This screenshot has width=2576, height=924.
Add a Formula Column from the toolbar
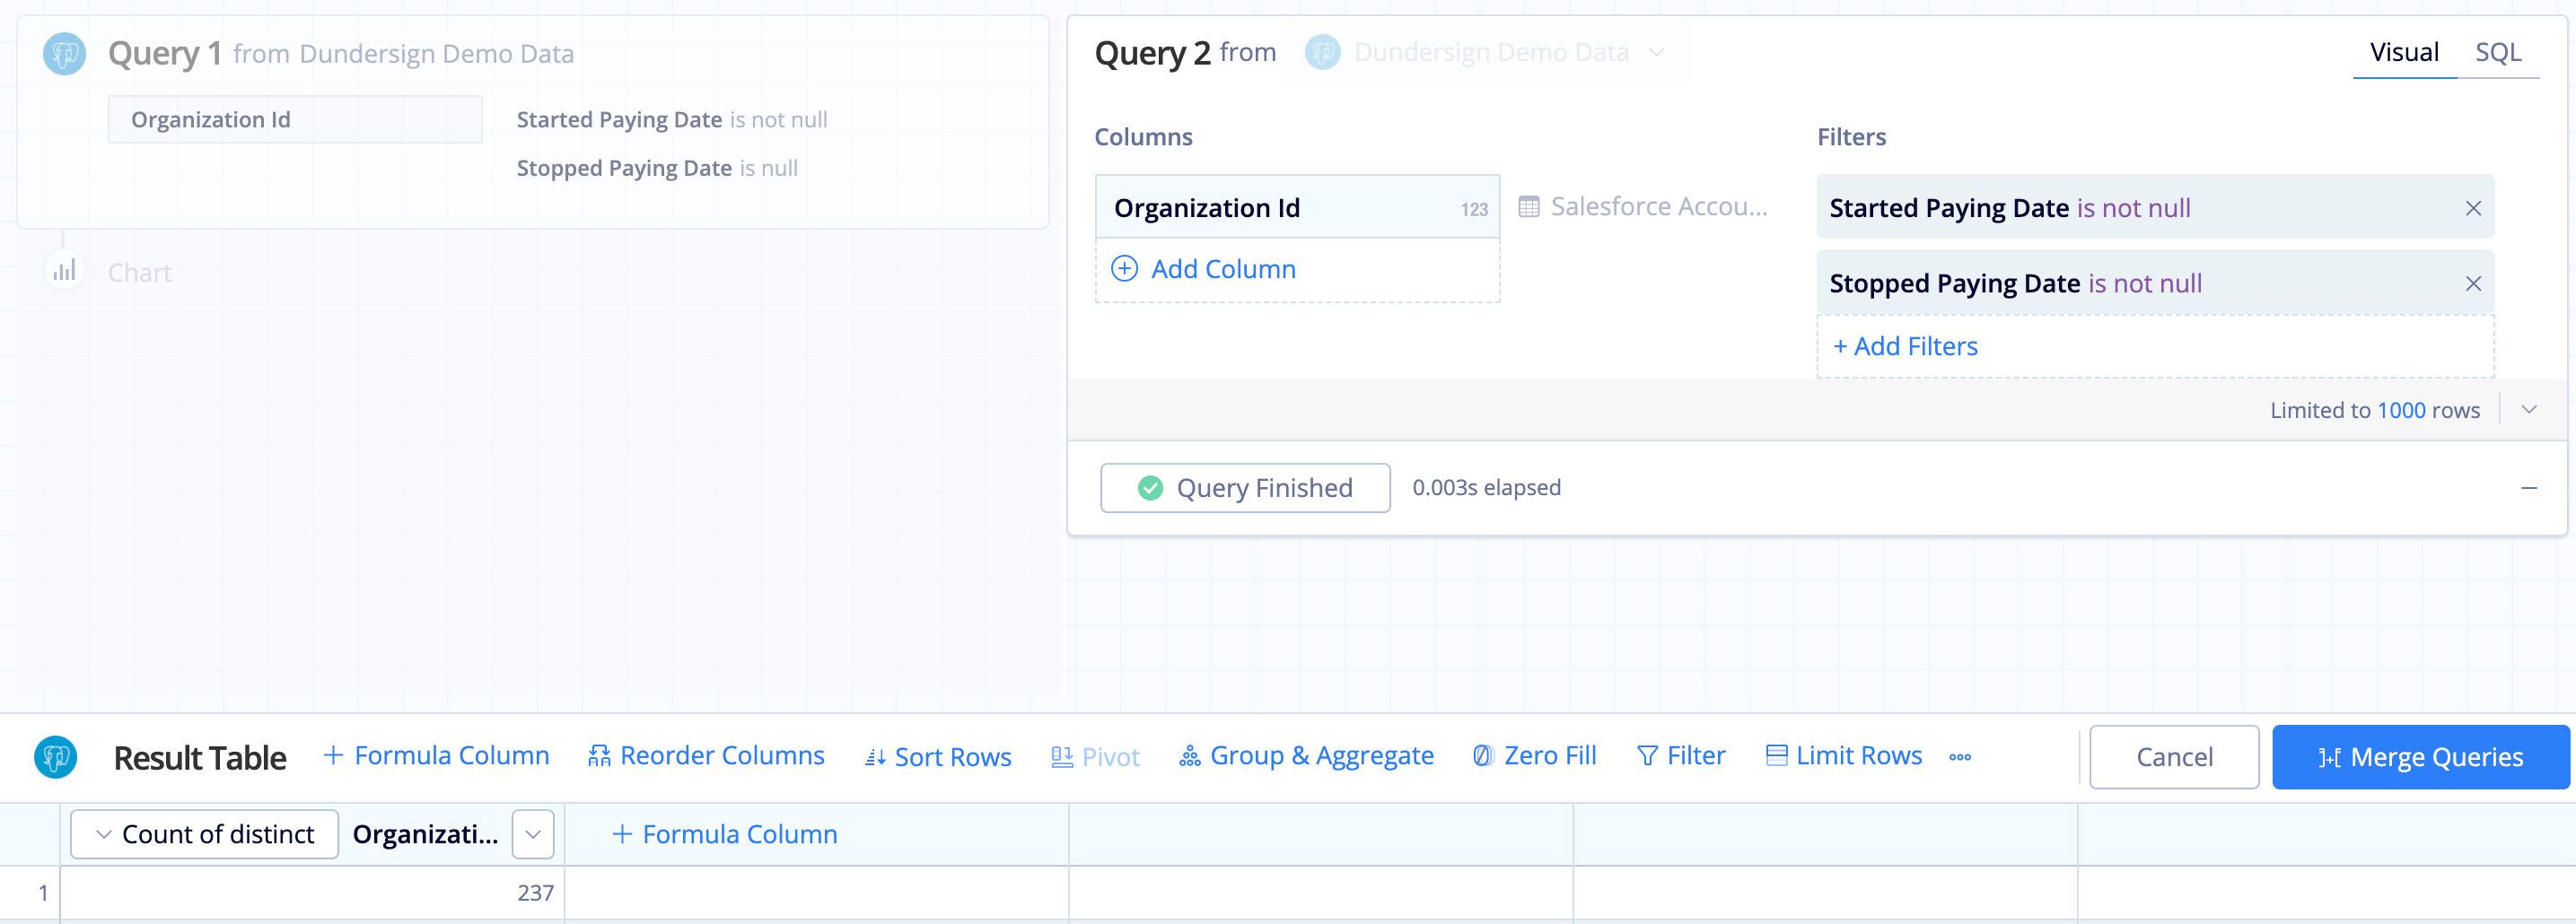pyautogui.click(x=436, y=756)
